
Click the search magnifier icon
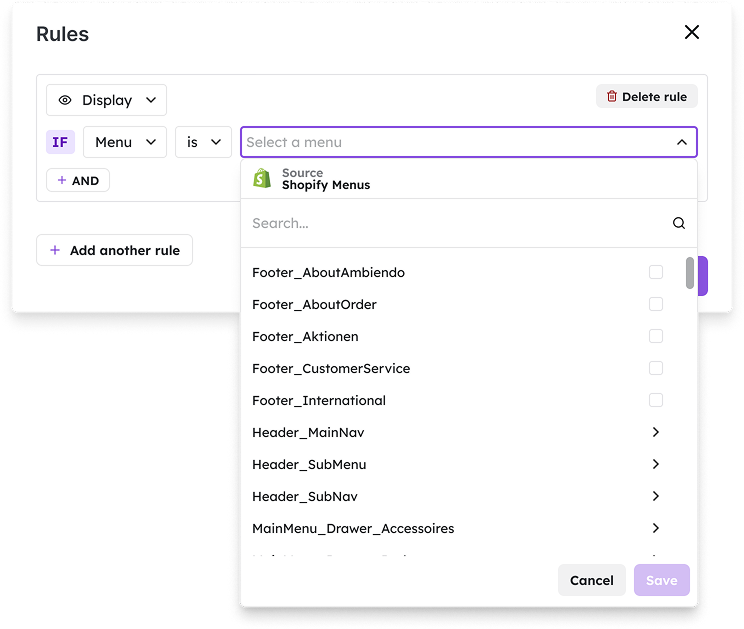(679, 223)
